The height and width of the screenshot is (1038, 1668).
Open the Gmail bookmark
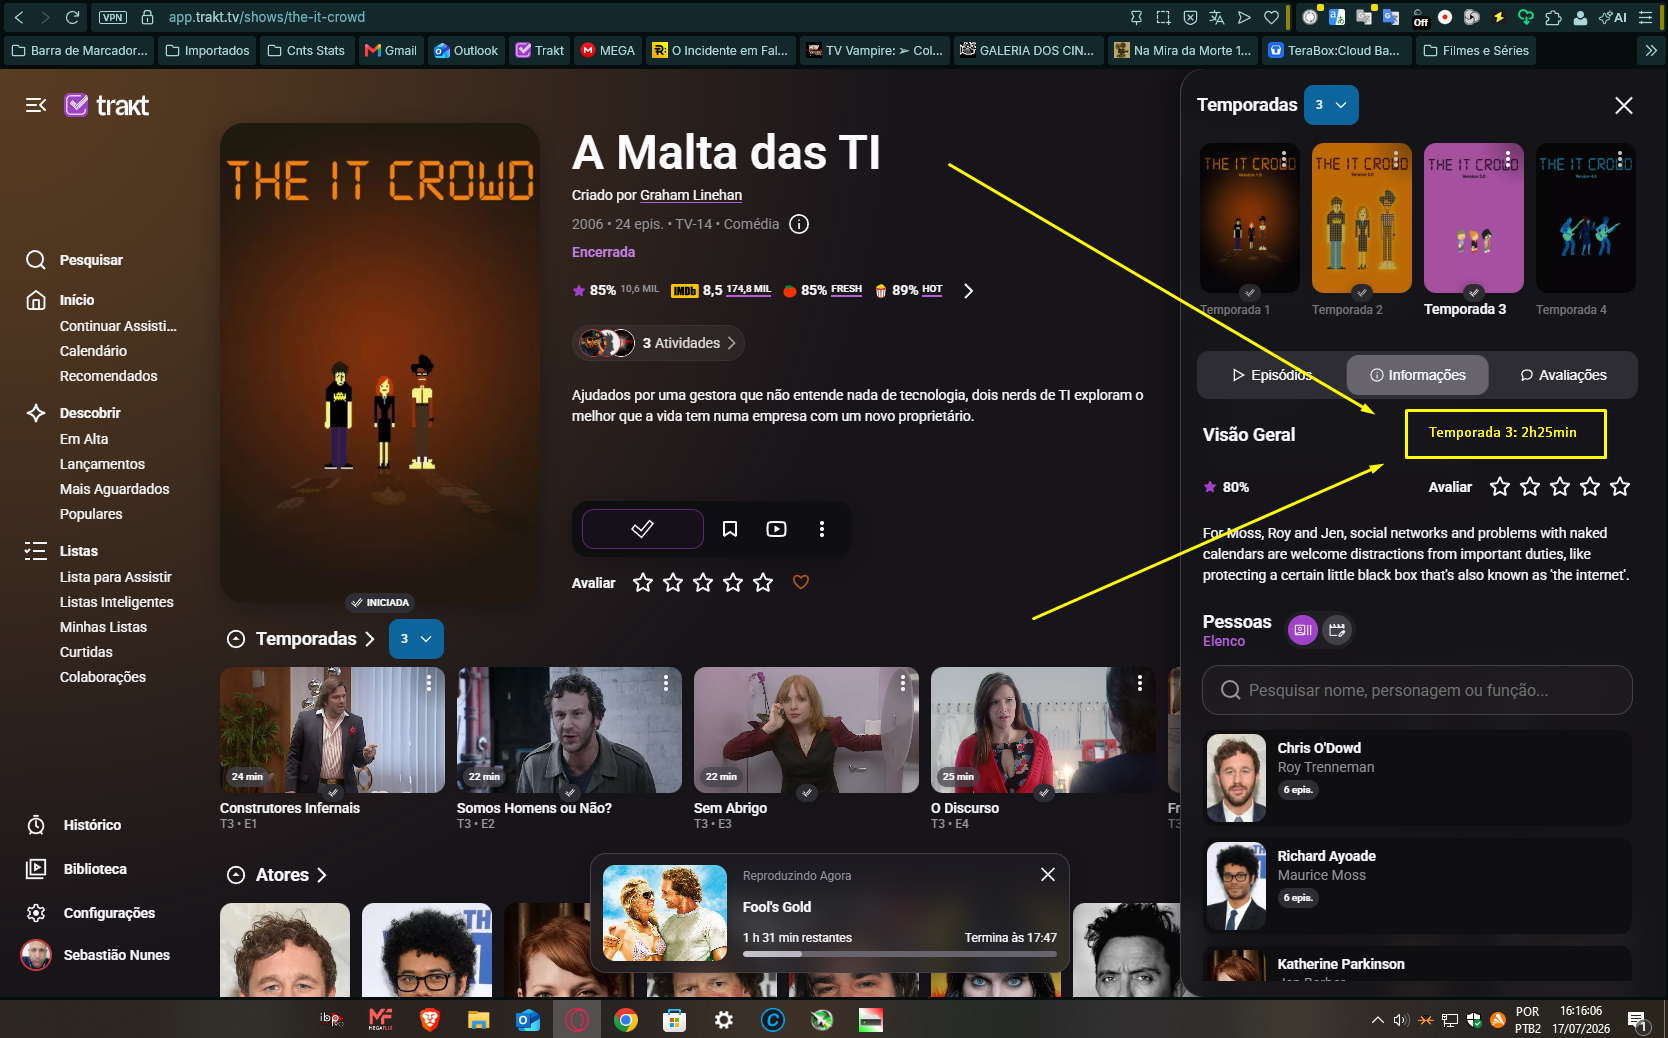coord(391,50)
